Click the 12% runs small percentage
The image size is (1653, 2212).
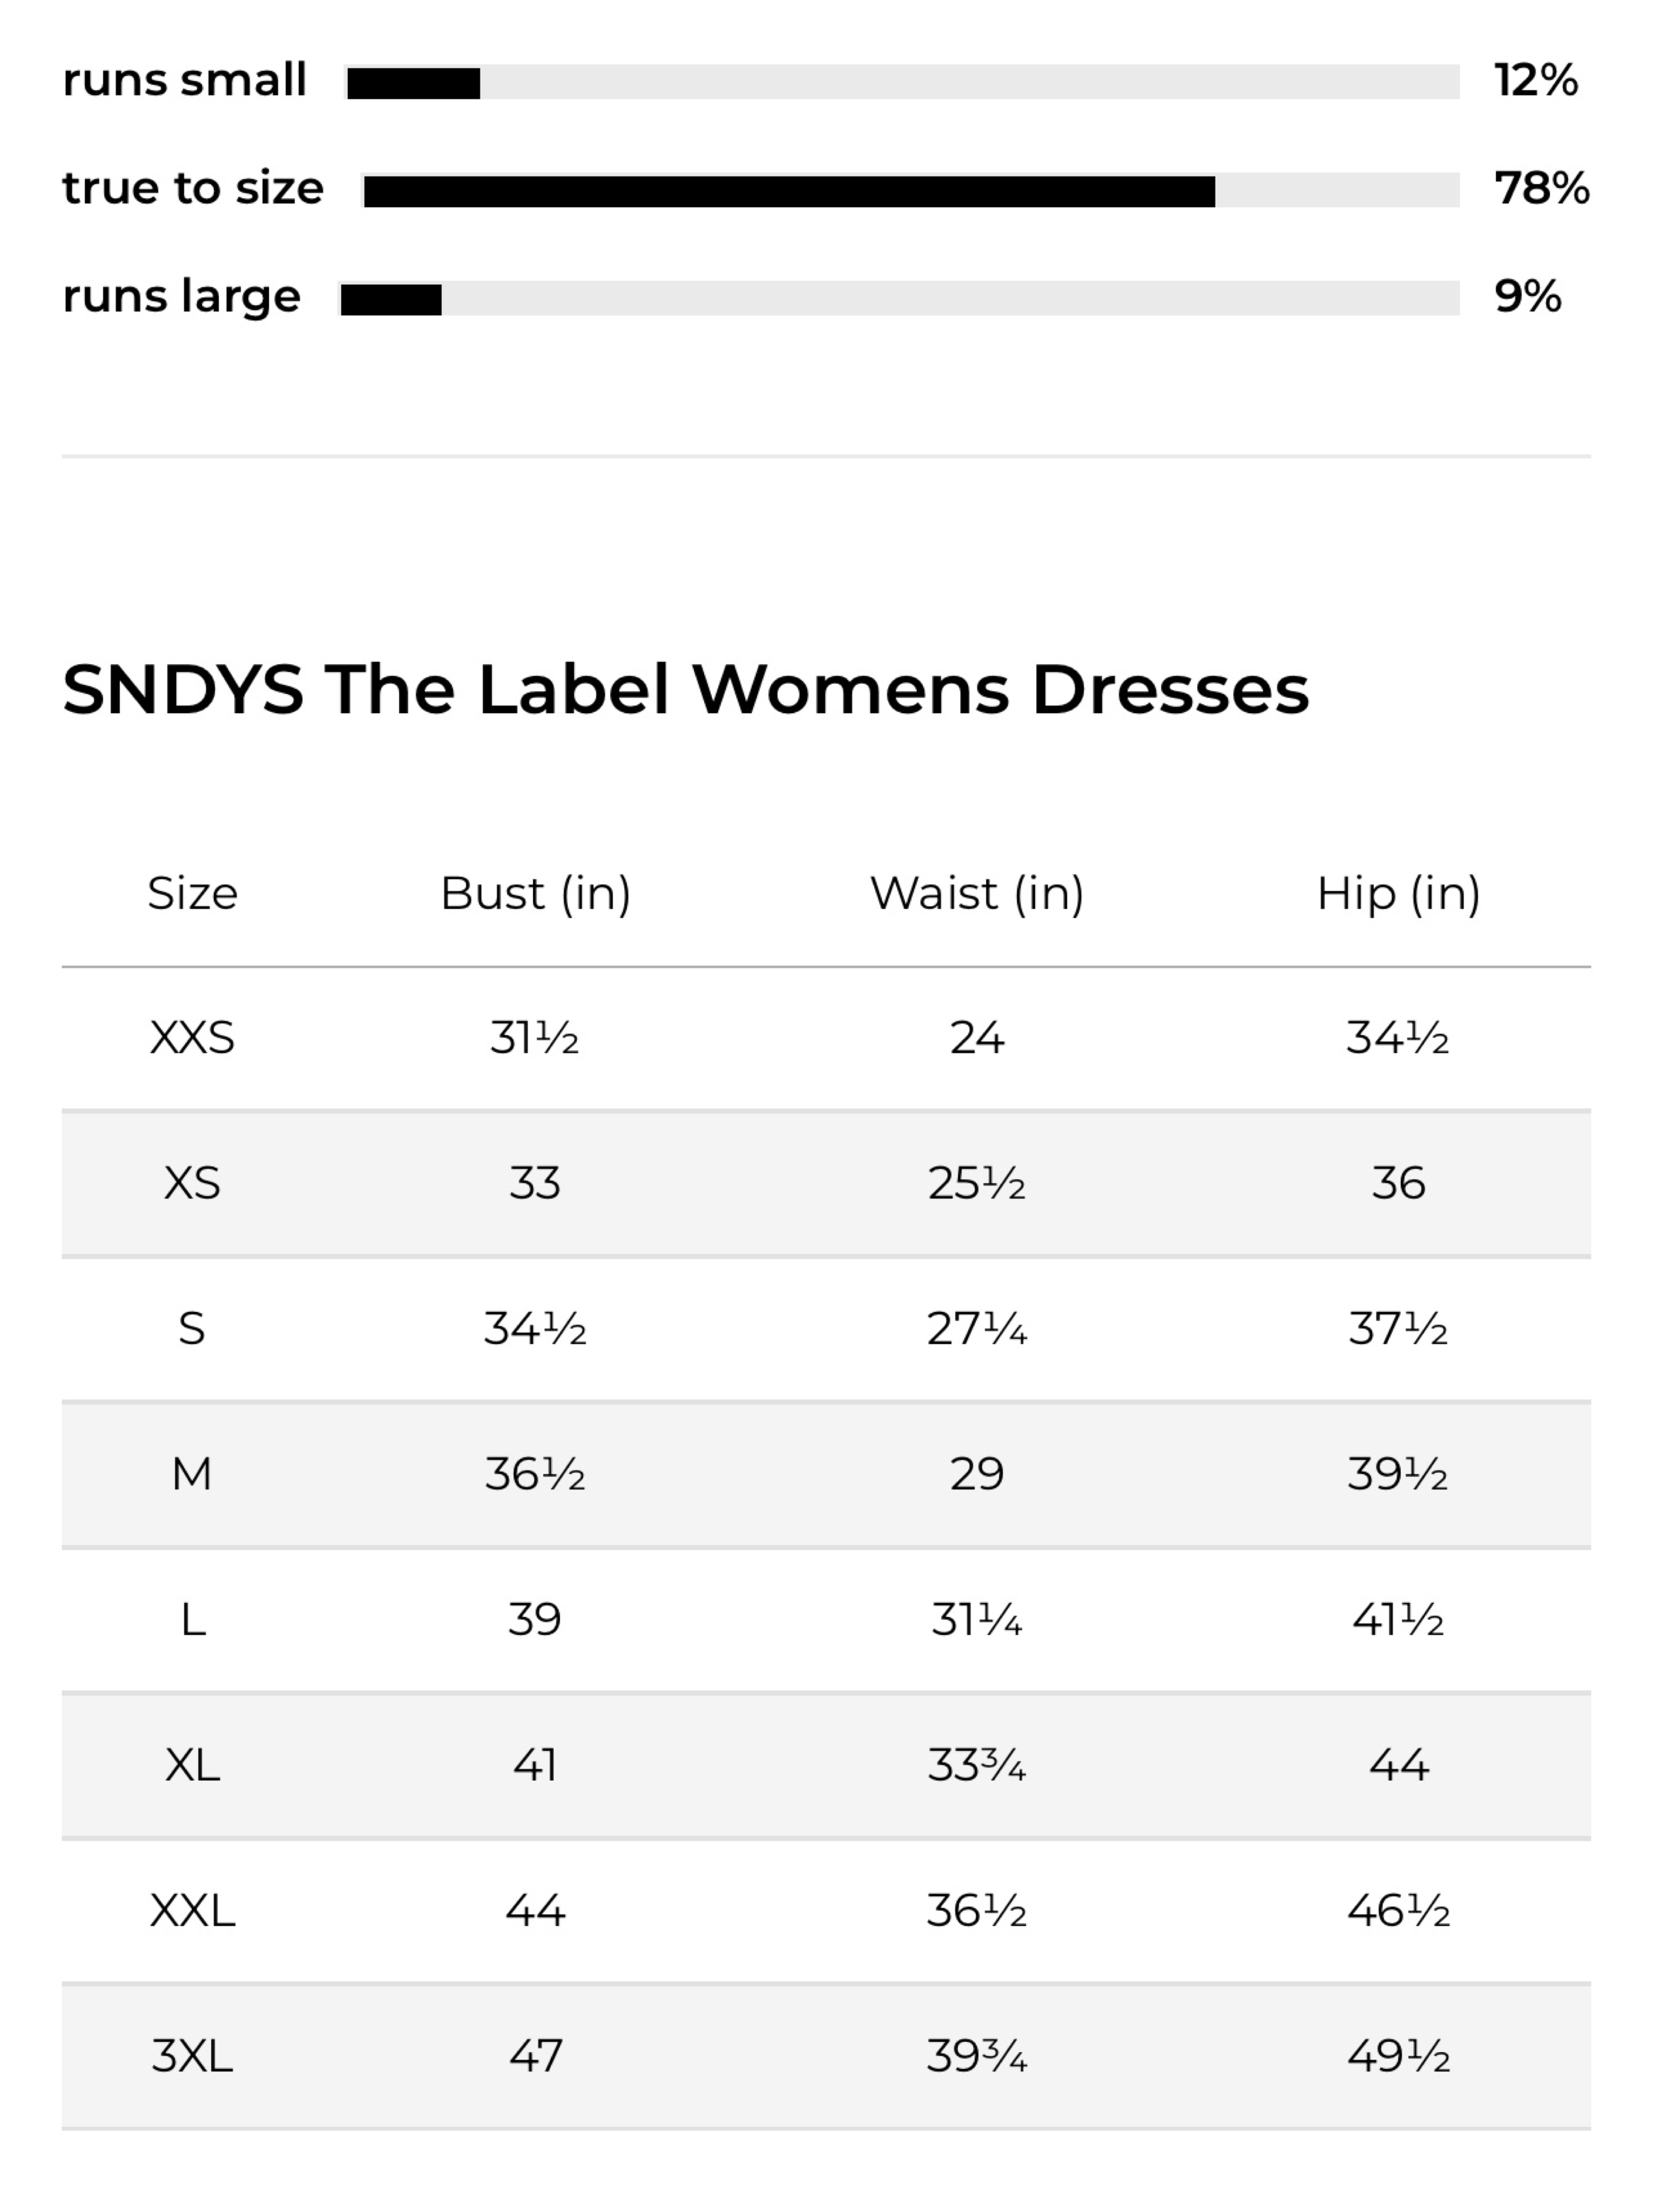tap(1536, 80)
